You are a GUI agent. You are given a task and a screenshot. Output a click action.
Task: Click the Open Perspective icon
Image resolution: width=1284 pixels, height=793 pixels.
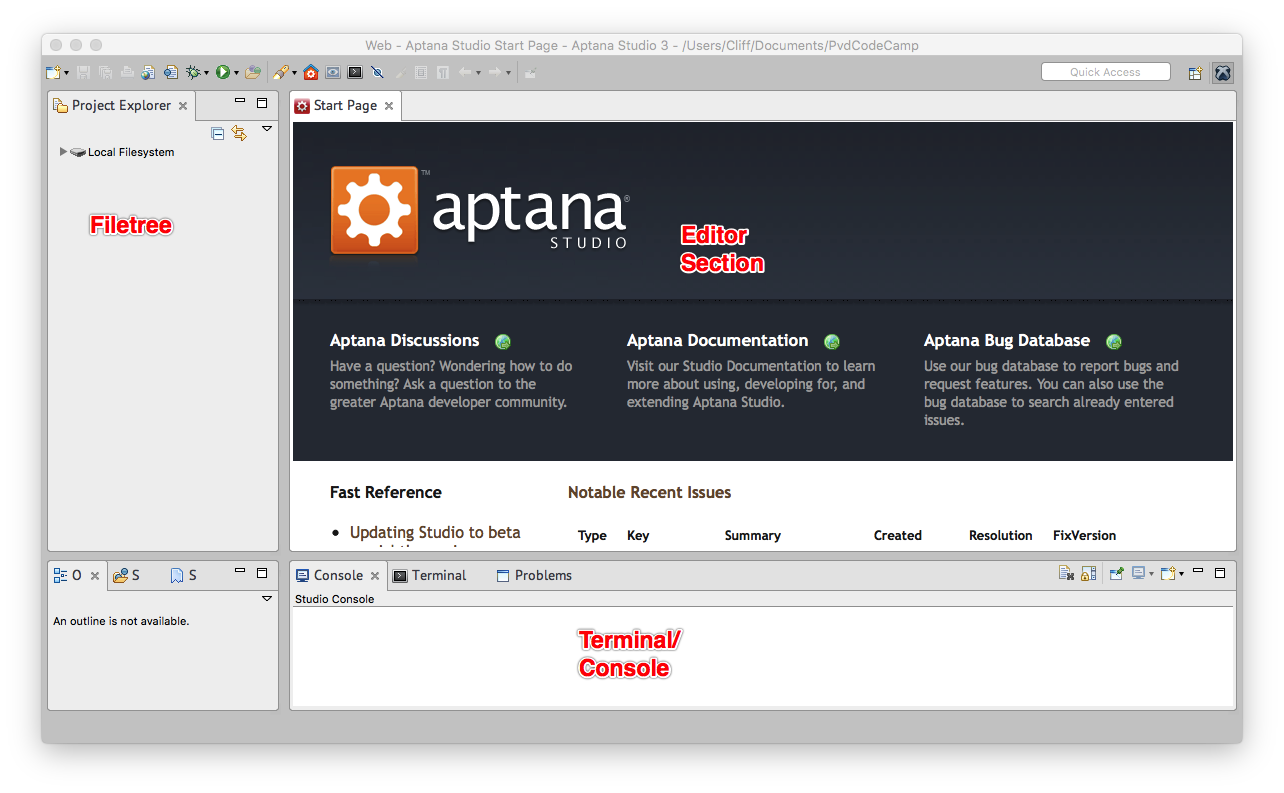point(1195,73)
